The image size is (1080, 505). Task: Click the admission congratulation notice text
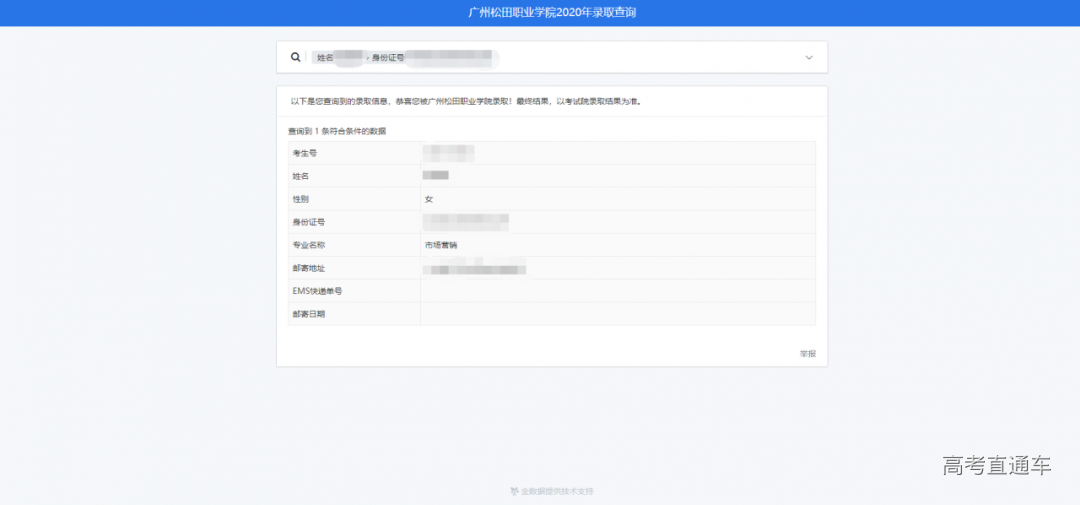click(x=465, y=102)
